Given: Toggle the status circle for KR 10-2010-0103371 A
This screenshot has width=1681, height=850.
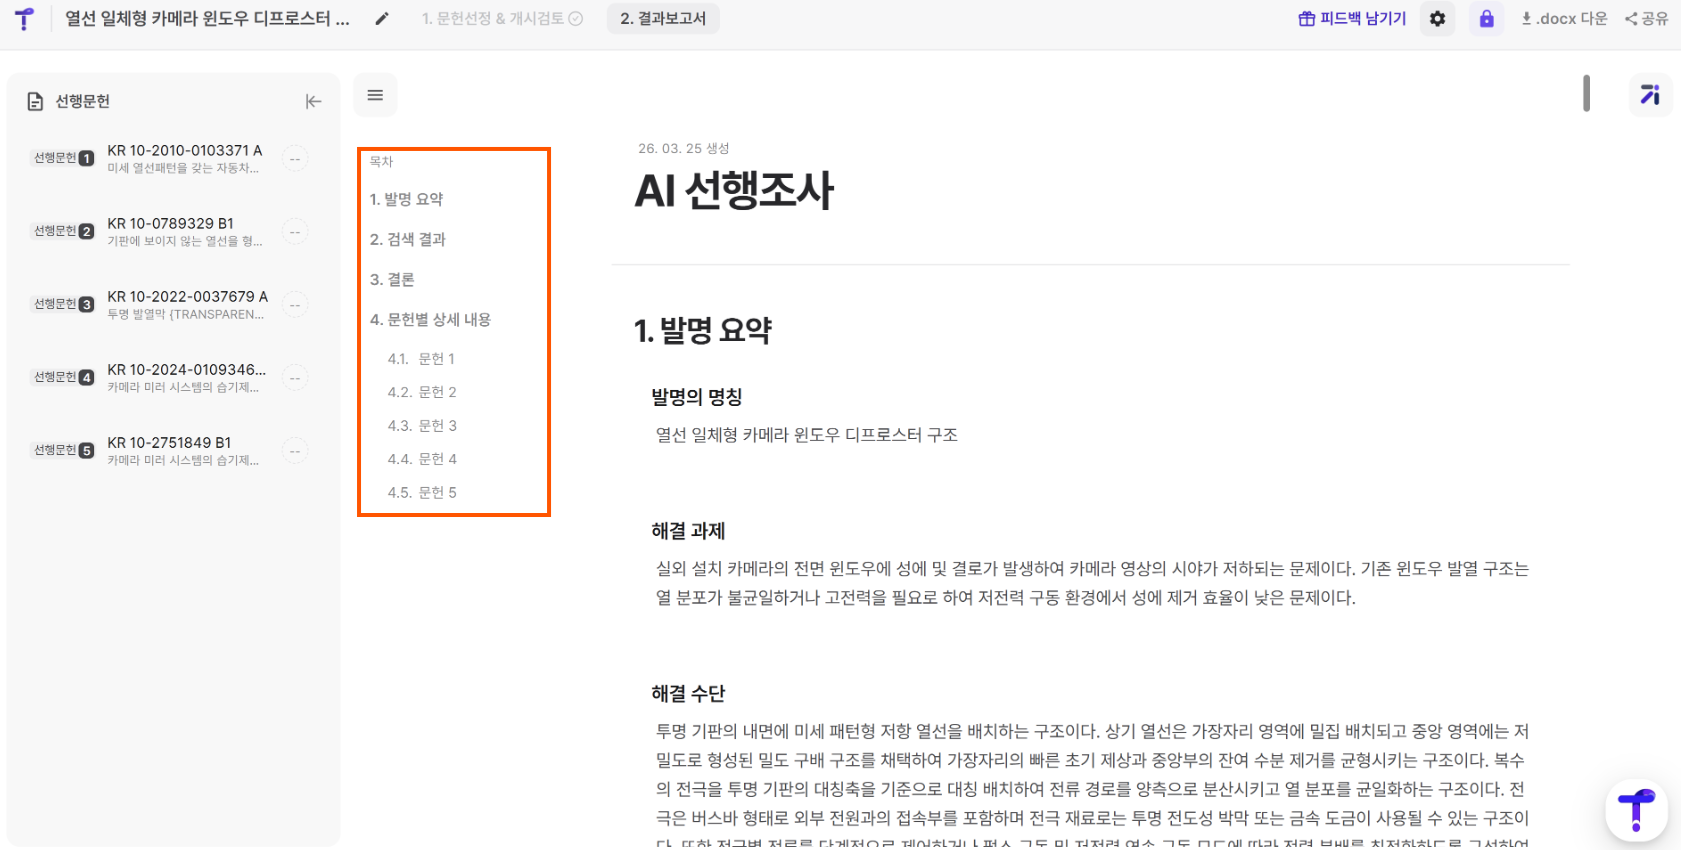Looking at the screenshot, I should tap(295, 159).
